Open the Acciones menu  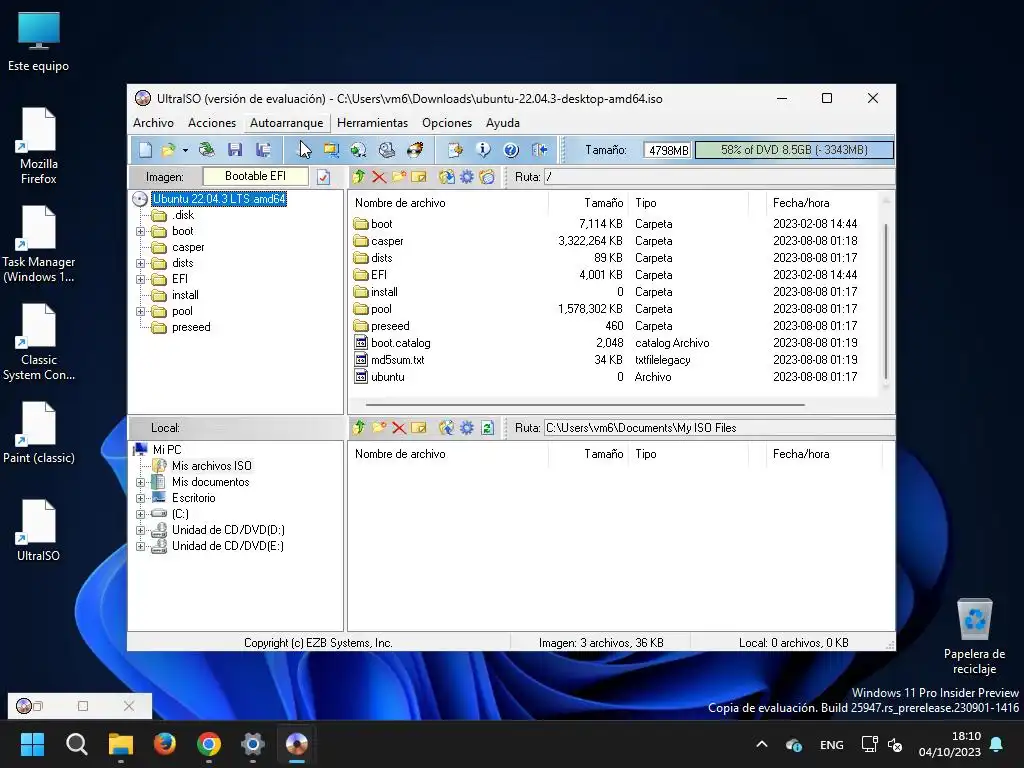pos(212,123)
